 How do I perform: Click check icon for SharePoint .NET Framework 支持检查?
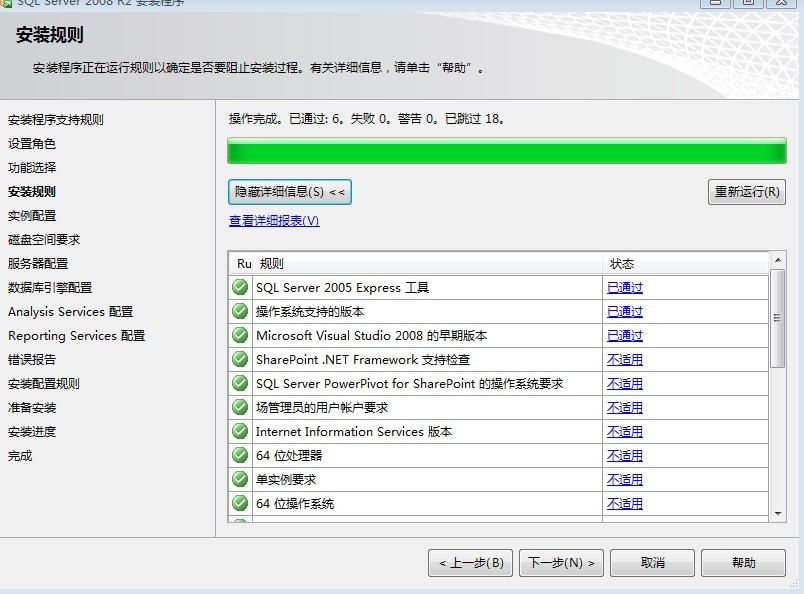coord(240,359)
